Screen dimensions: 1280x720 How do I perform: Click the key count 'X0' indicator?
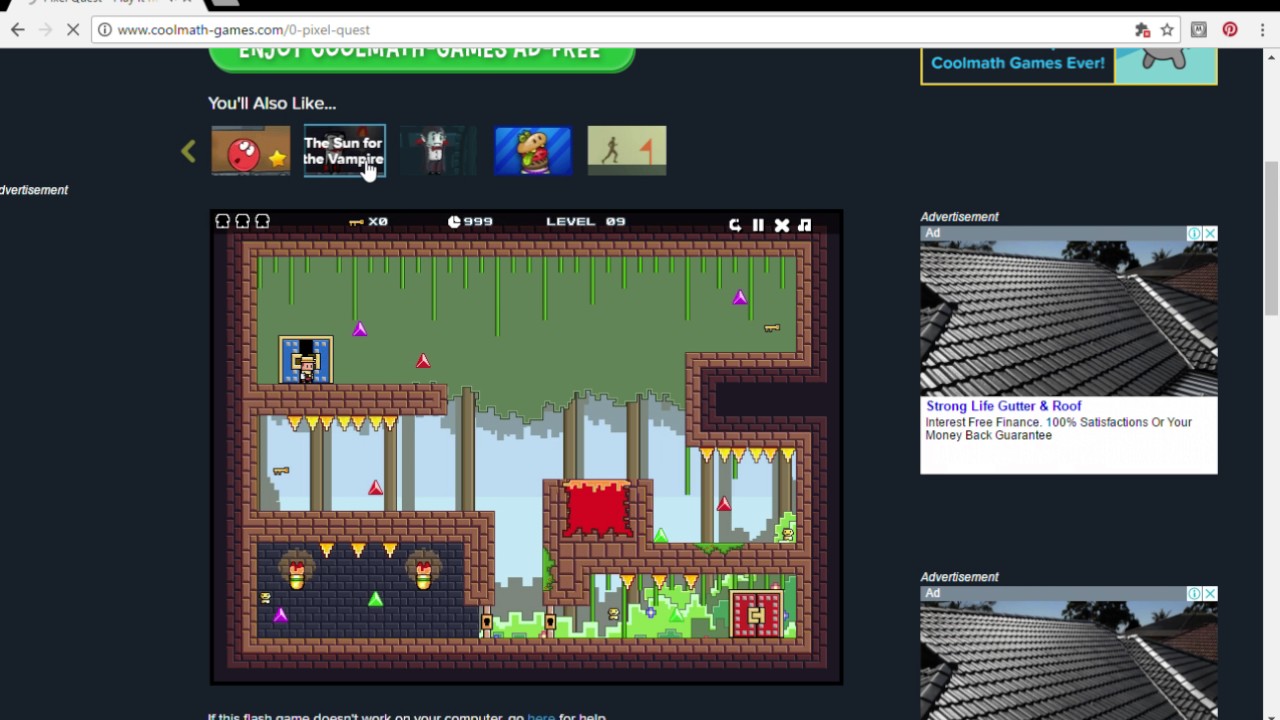368,222
